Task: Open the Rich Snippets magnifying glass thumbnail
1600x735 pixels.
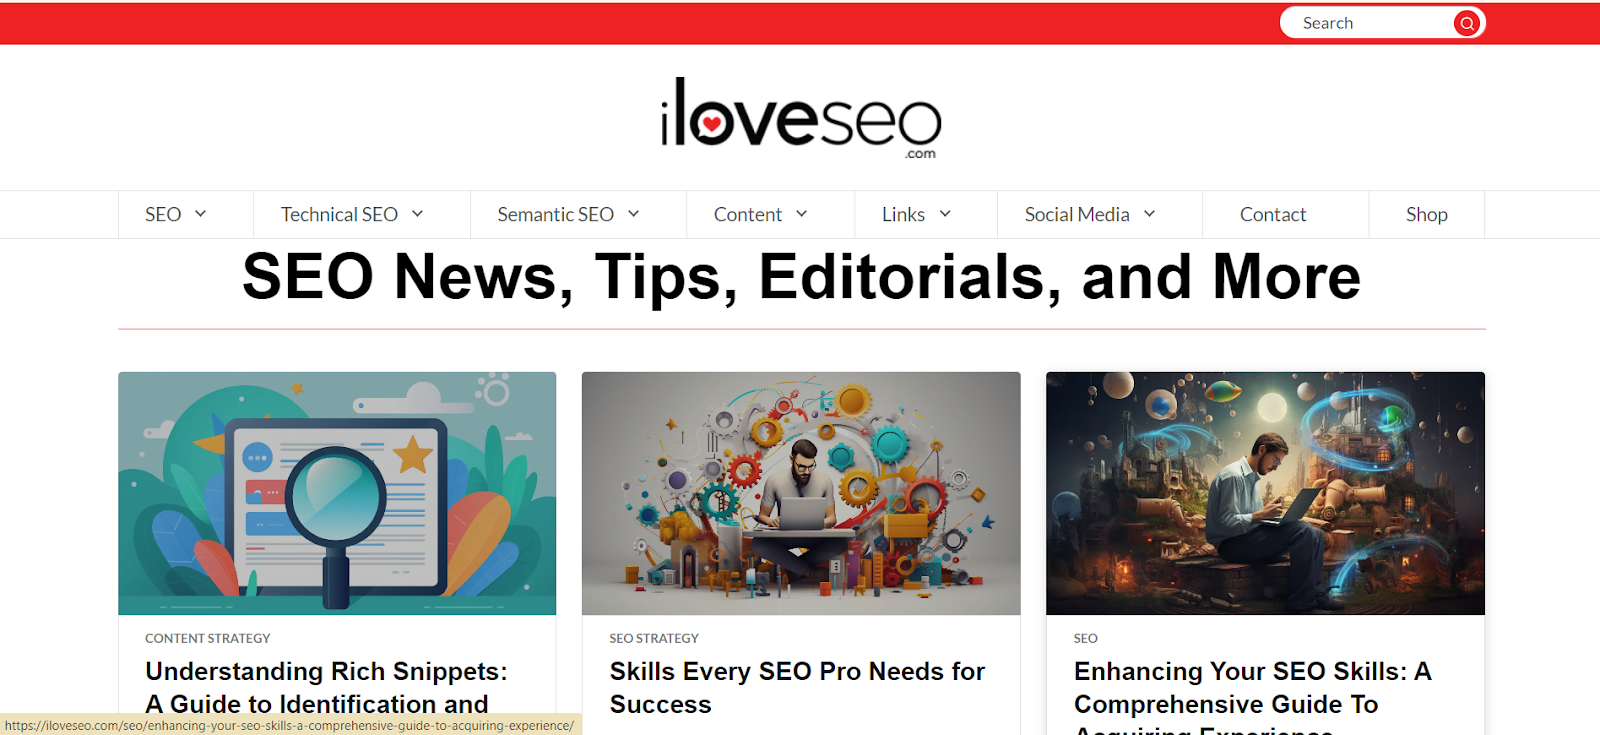Action: click(x=337, y=493)
